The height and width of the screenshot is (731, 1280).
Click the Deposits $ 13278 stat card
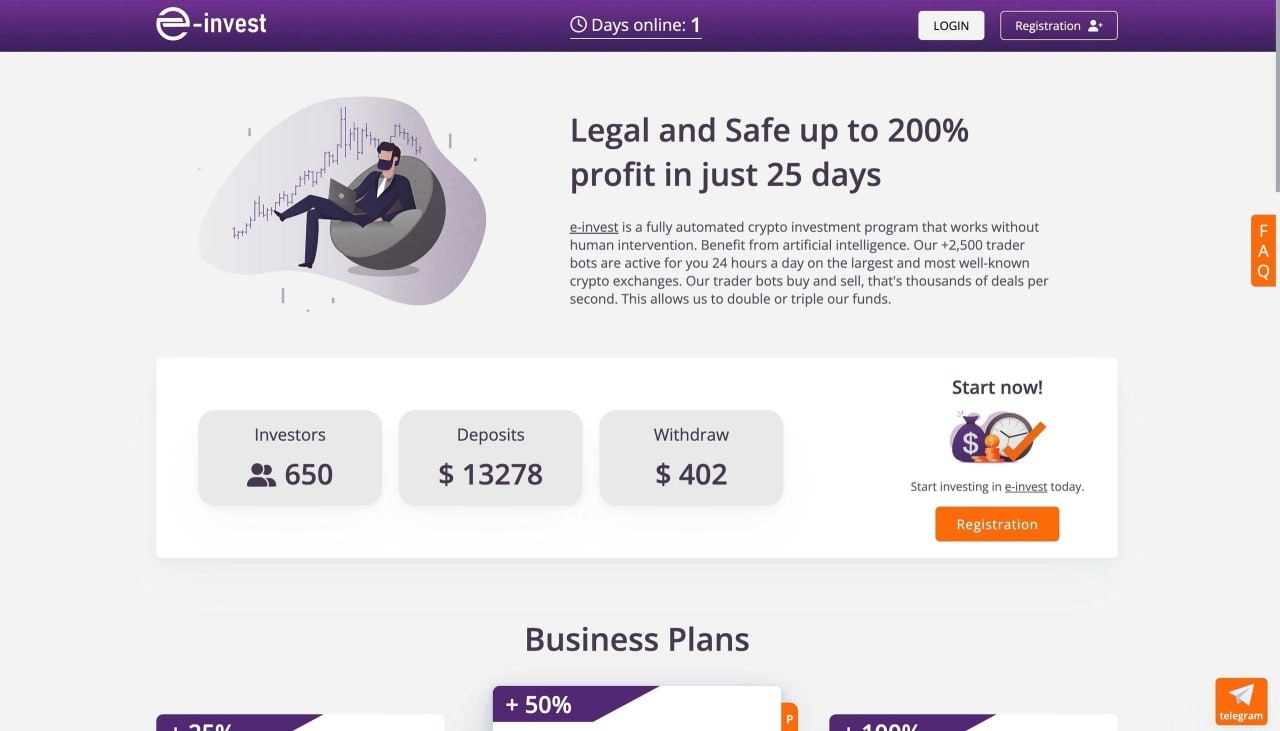coord(490,457)
